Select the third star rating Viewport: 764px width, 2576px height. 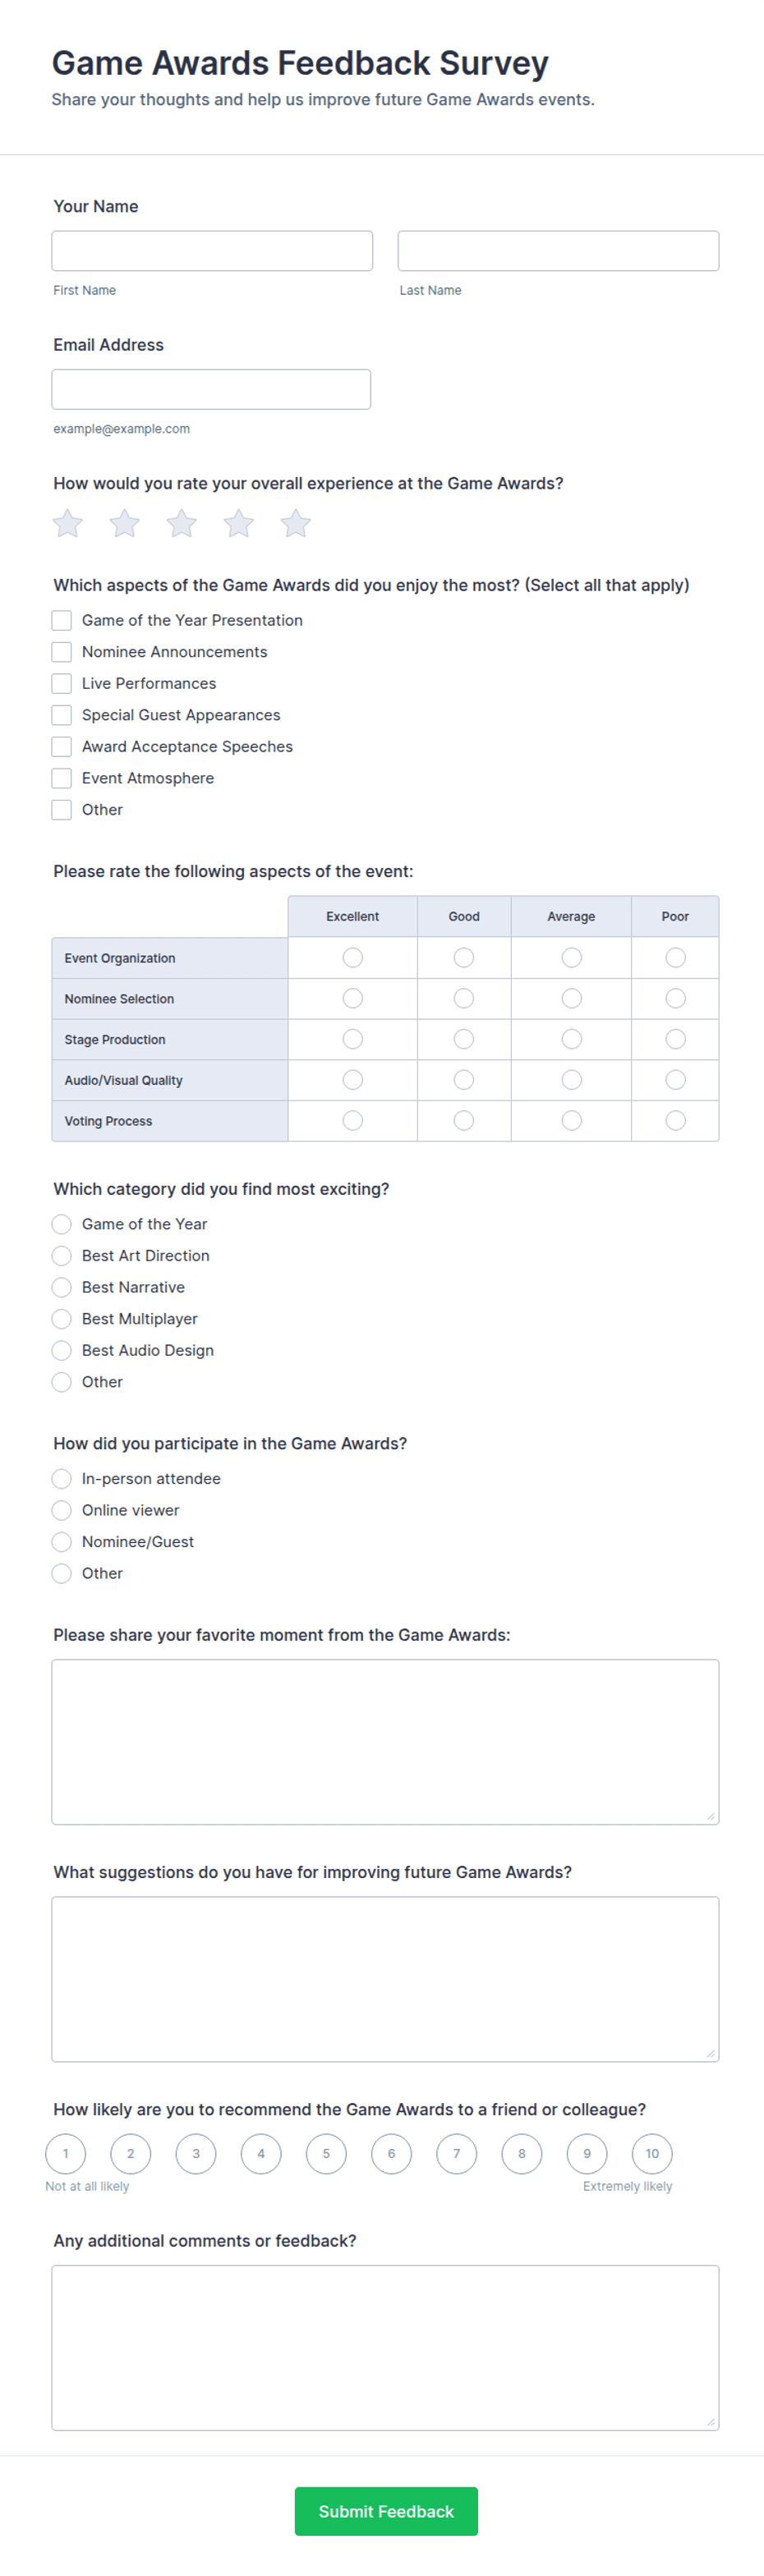click(x=181, y=523)
